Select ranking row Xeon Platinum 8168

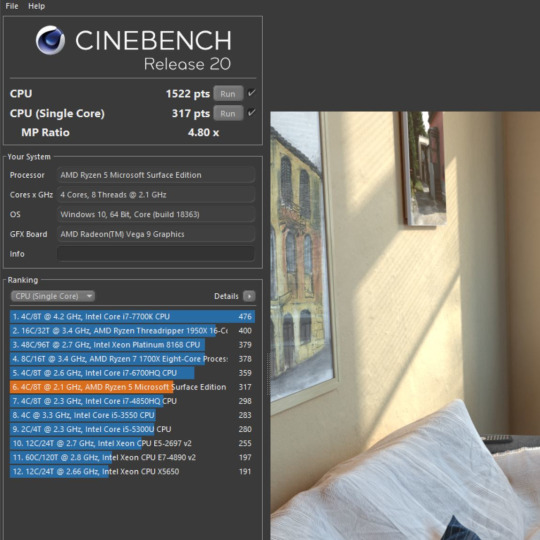click(x=133, y=345)
